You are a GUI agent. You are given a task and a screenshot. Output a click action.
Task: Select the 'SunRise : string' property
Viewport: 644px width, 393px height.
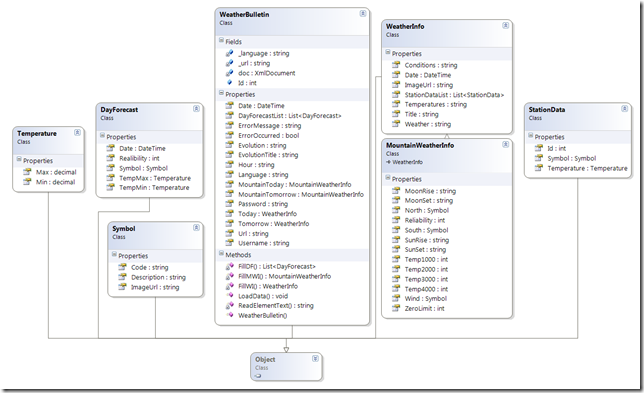click(427, 240)
